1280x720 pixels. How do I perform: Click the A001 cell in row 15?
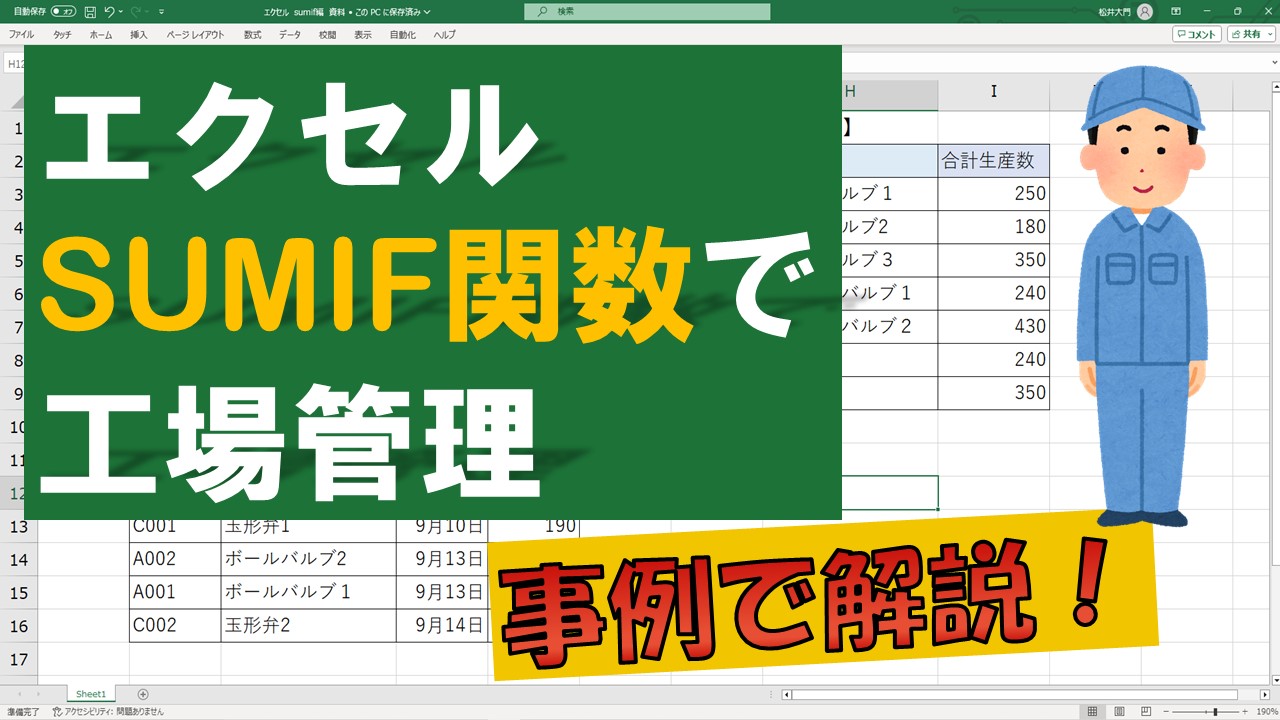click(x=175, y=593)
